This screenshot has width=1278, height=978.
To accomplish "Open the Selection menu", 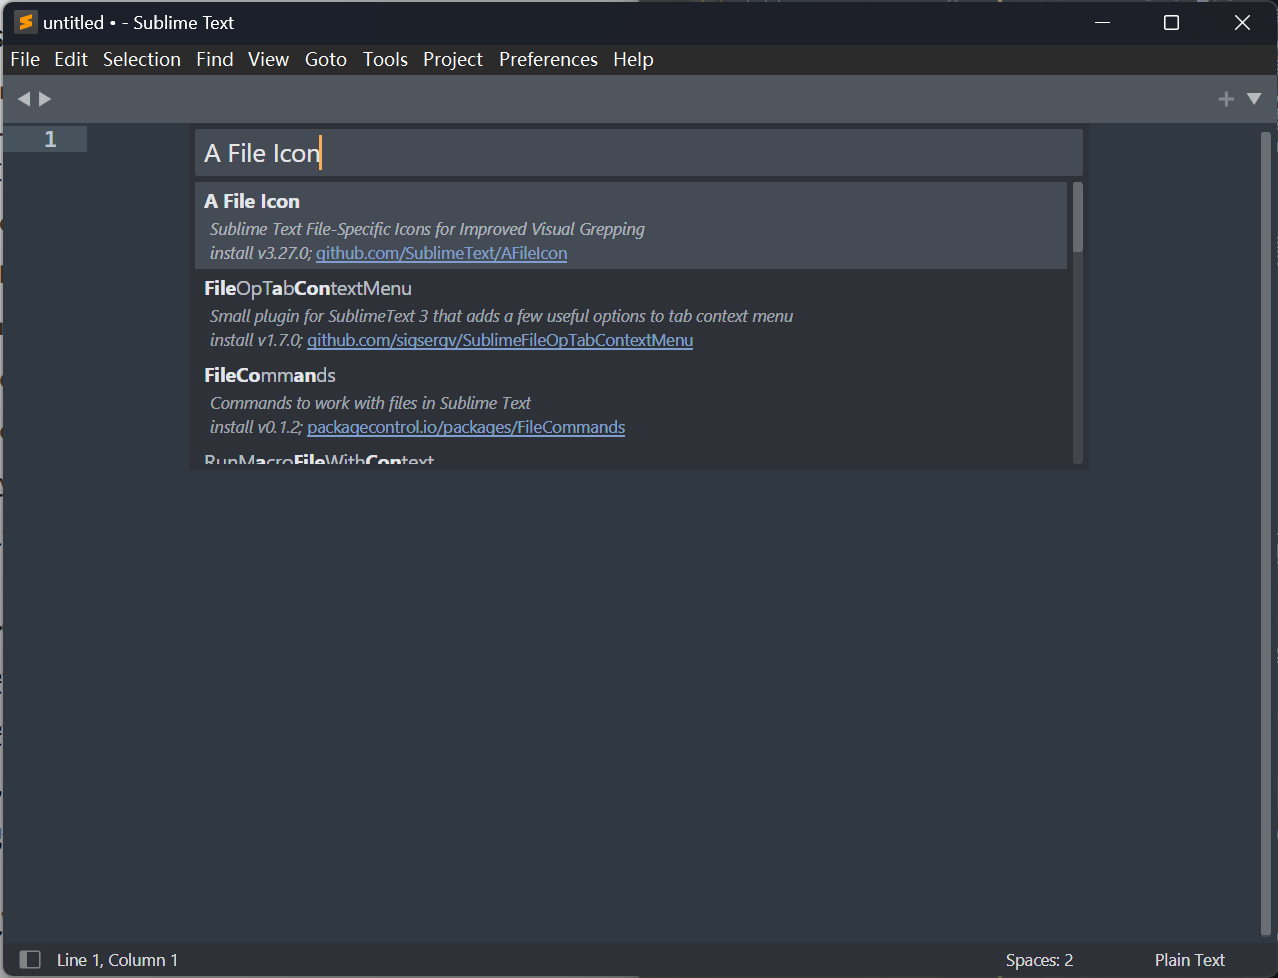I will (x=142, y=60).
